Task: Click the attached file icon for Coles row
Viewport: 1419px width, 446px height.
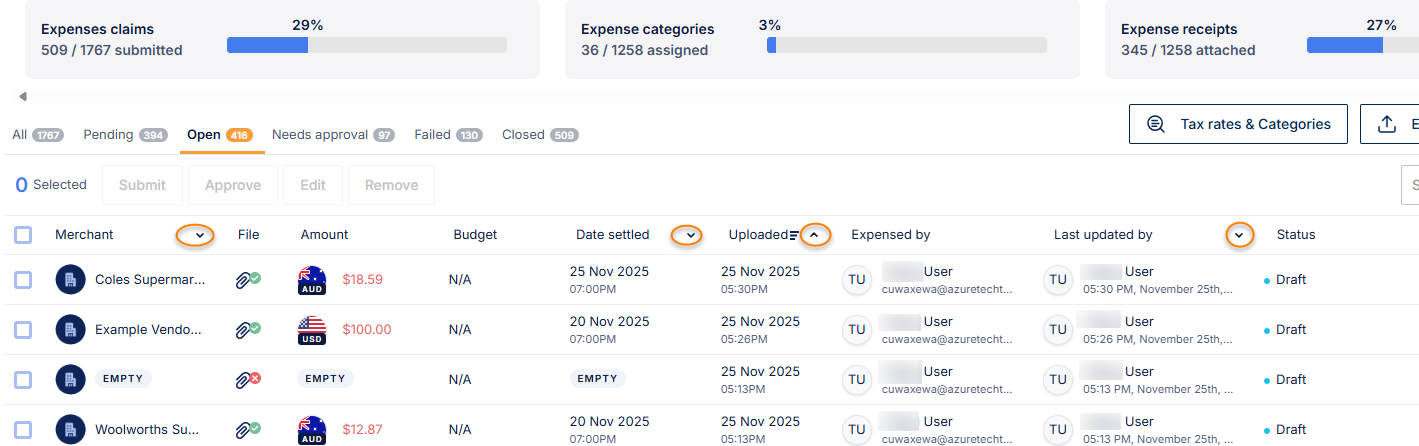Action: (x=243, y=280)
